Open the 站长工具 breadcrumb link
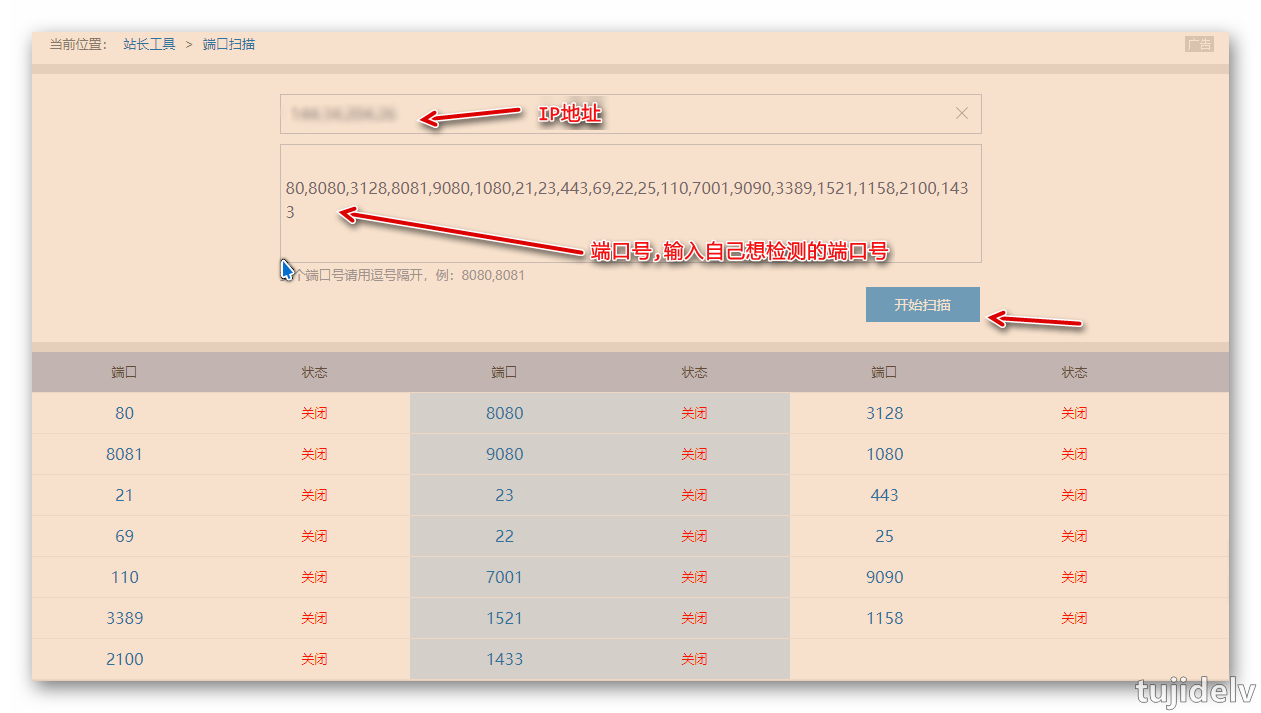The width and height of the screenshot is (1261, 713). (149, 44)
